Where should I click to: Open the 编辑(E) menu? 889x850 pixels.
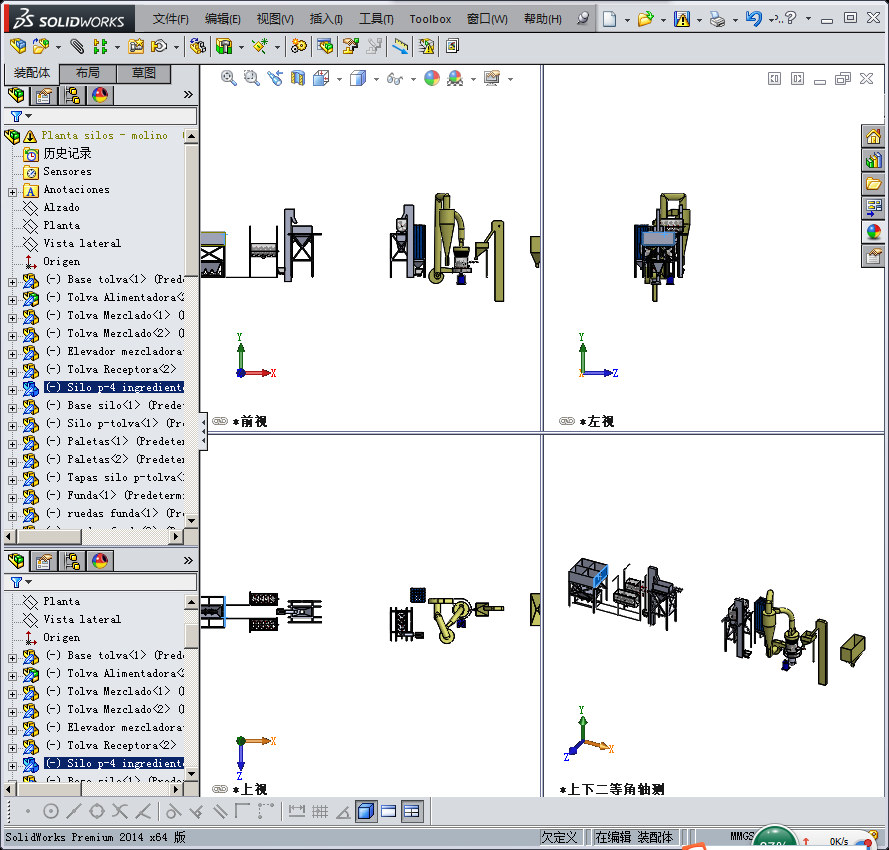pos(223,19)
